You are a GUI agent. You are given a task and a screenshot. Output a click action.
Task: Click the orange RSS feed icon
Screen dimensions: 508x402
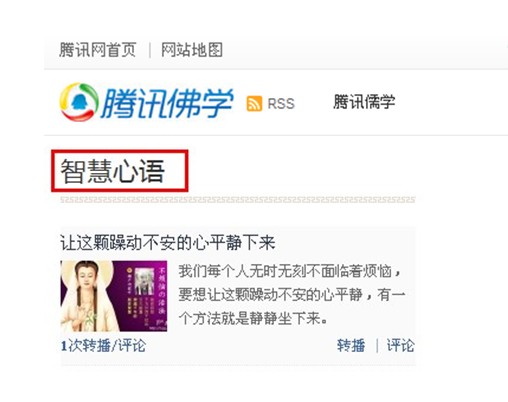254,103
